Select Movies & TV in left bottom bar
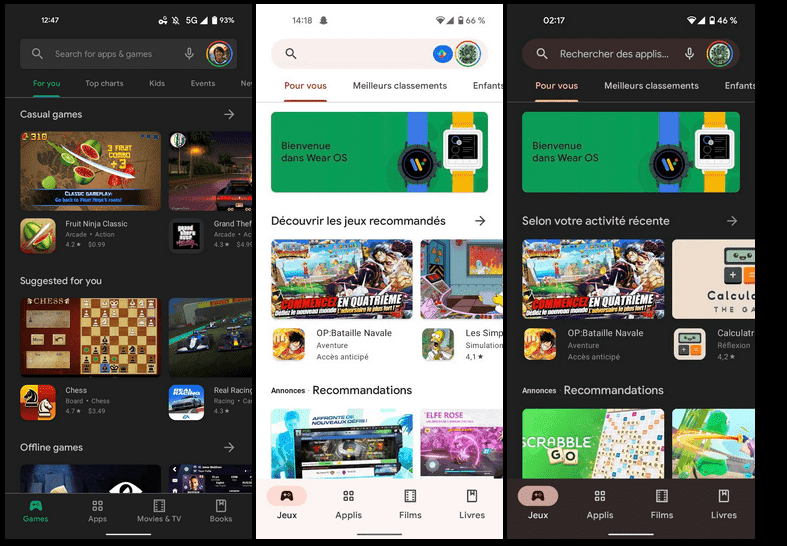The width and height of the screenshot is (787, 546). pos(159,511)
